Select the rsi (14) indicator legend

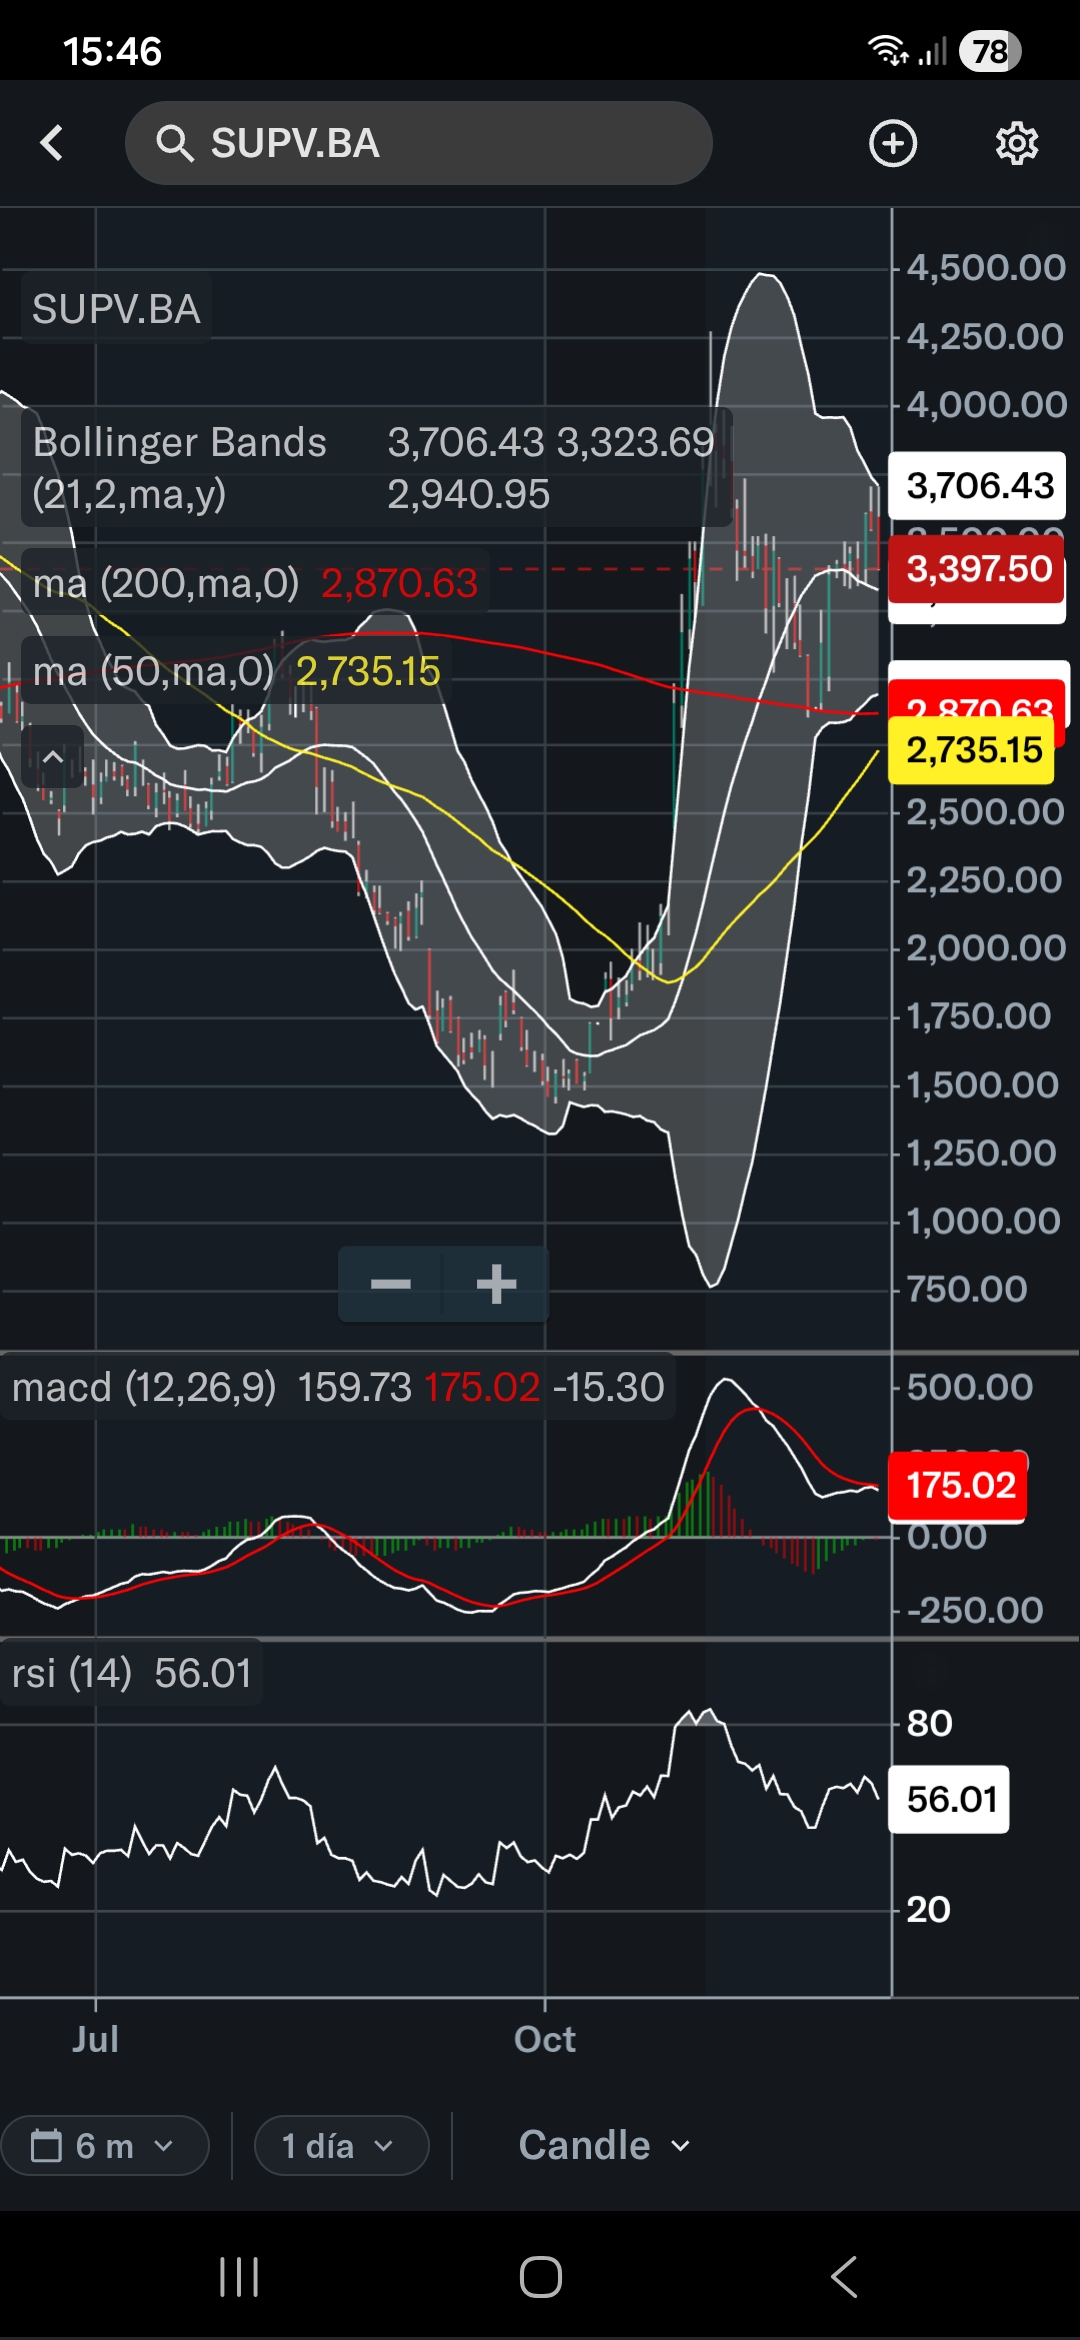(131, 1673)
